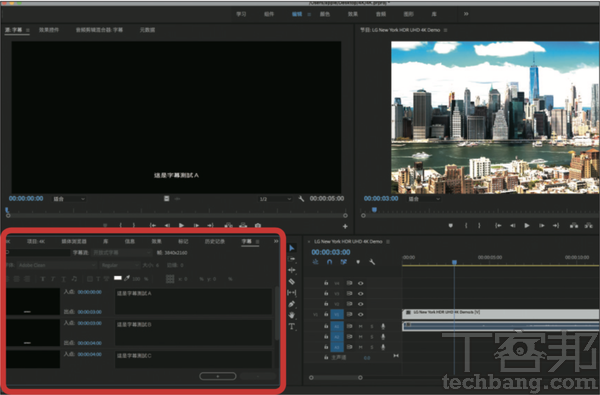Screen dimensions: 600x395
Task: Click source monitor timecode 00:00:00:00
Action: click(26, 199)
